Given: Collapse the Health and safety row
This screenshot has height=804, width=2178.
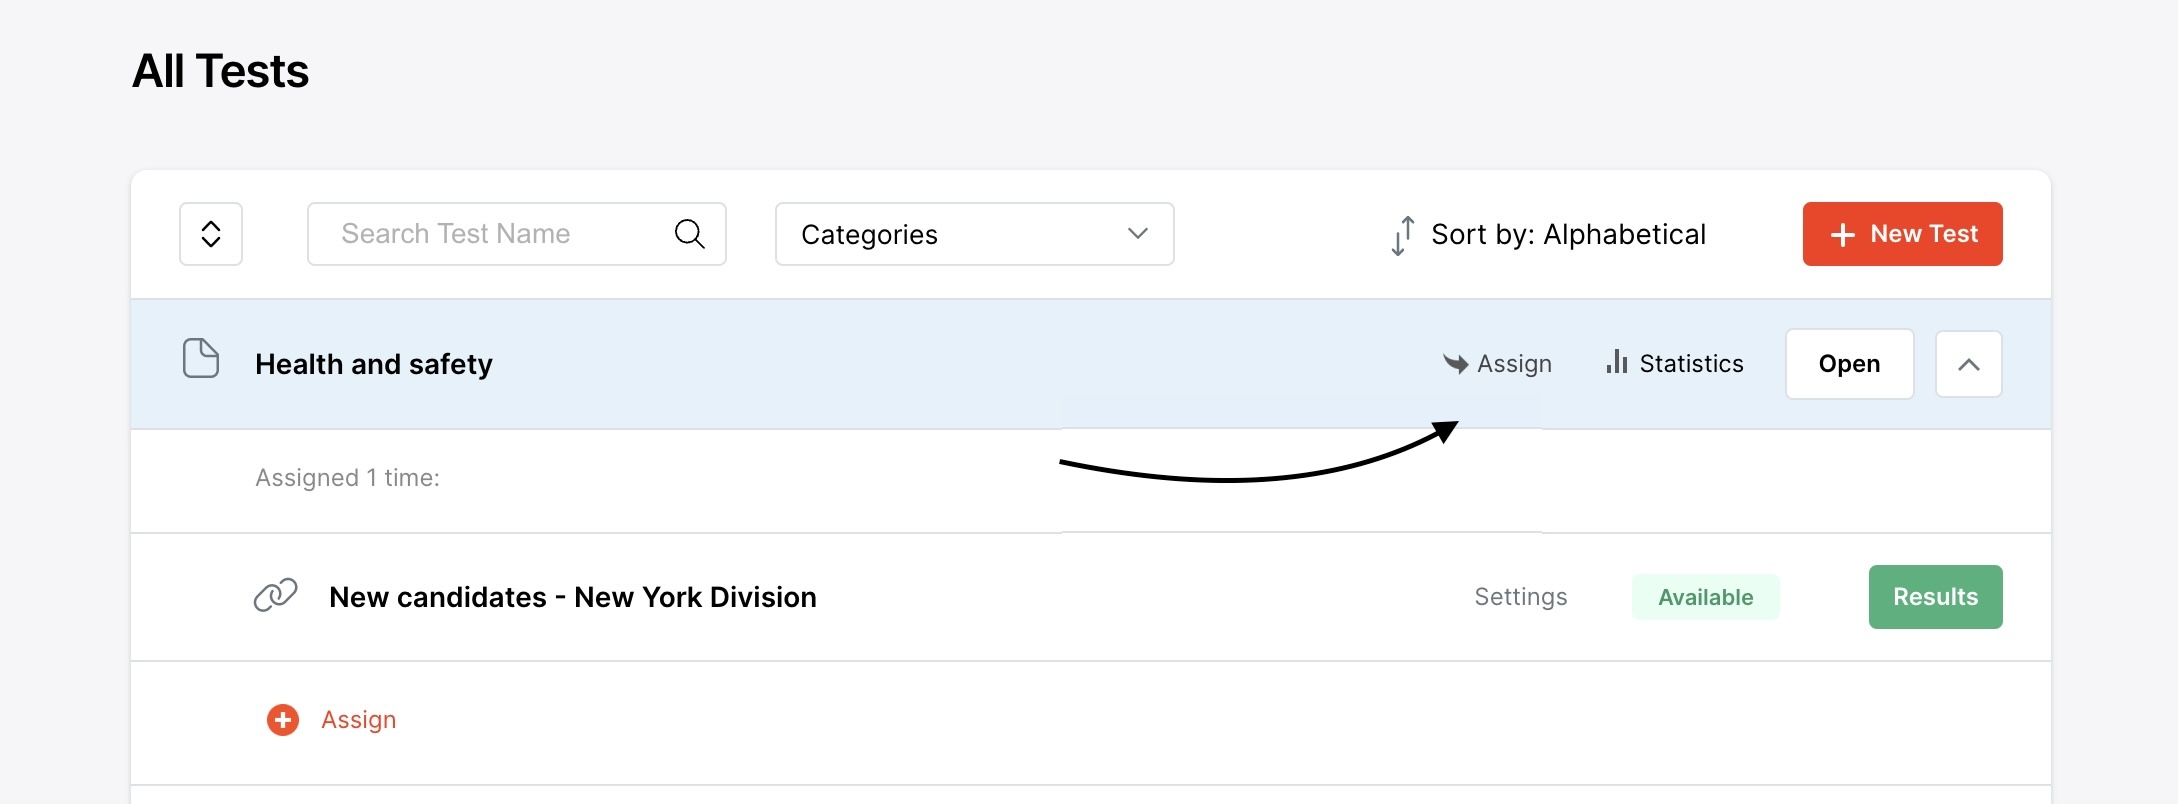Looking at the screenshot, I should click(1968, 364).
